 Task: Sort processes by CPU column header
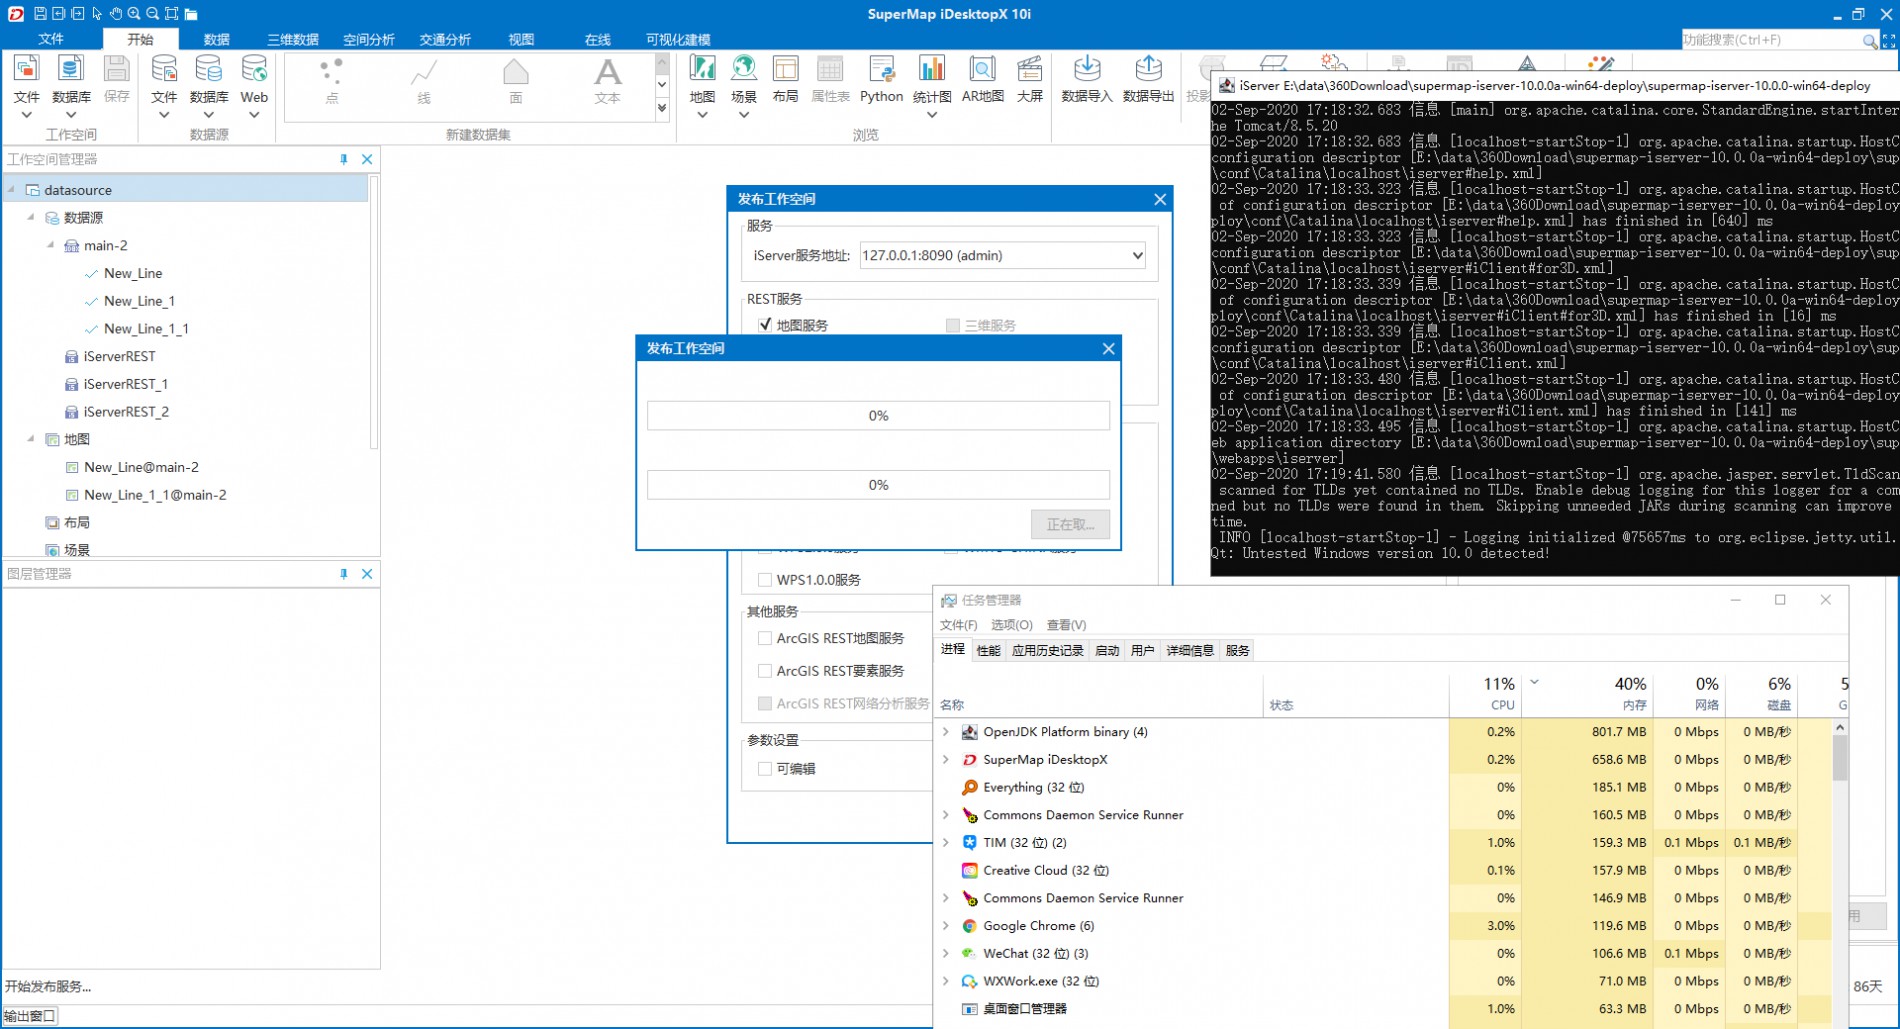[1485, 693]
